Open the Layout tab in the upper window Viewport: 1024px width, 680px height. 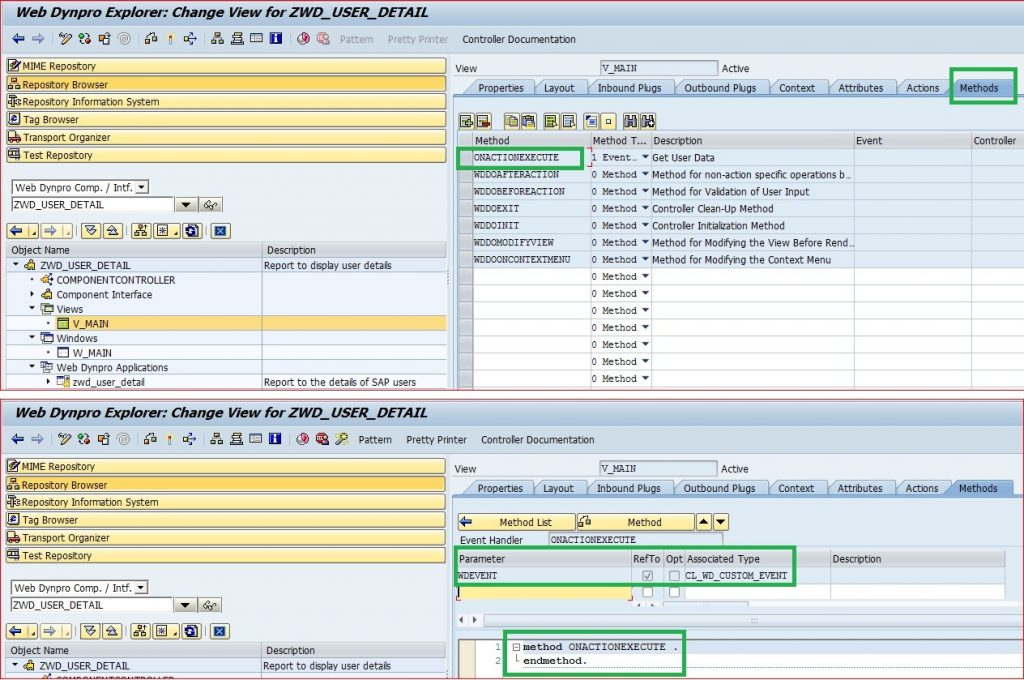[559, 88]
